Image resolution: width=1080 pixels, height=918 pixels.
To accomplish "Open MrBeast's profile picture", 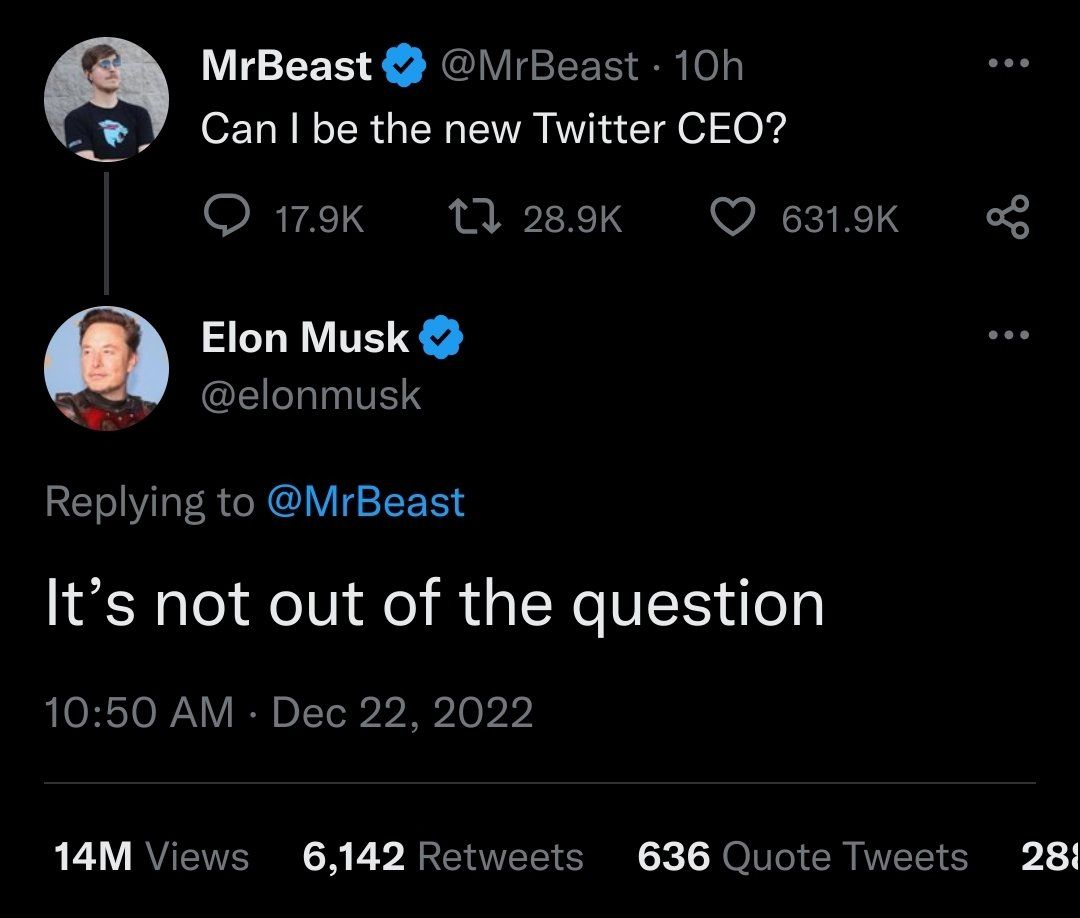I will [x=106, y=99].
